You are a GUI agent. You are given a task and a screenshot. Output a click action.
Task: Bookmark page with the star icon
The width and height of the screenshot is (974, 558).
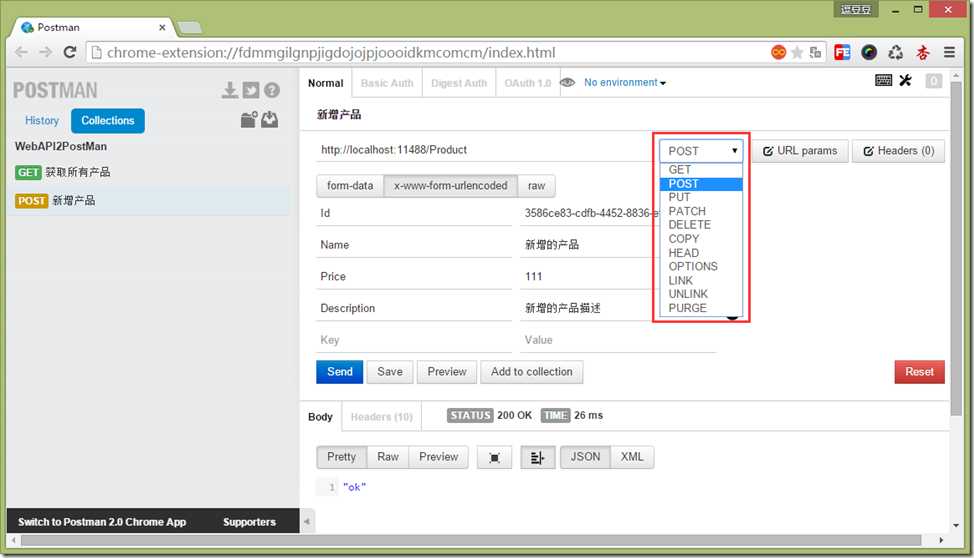point(797,53)
